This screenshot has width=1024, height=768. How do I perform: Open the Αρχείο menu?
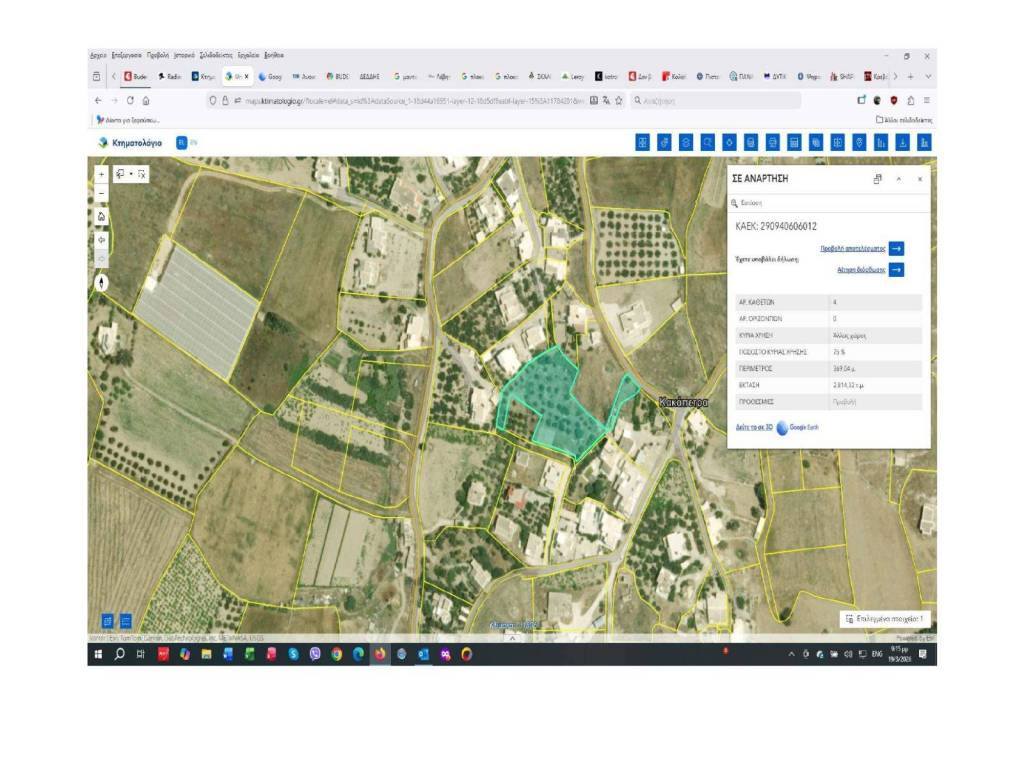(98, 55)
